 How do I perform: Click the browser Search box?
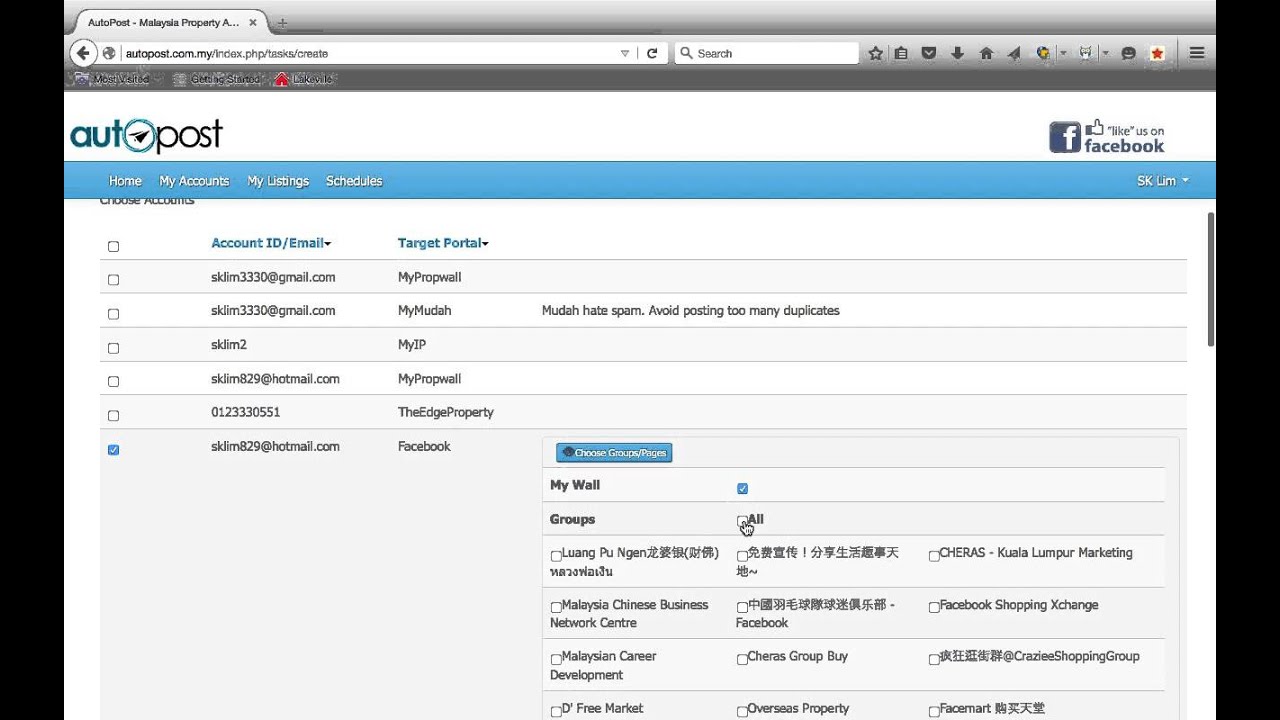pyautogui.click(x=767, y=53)
